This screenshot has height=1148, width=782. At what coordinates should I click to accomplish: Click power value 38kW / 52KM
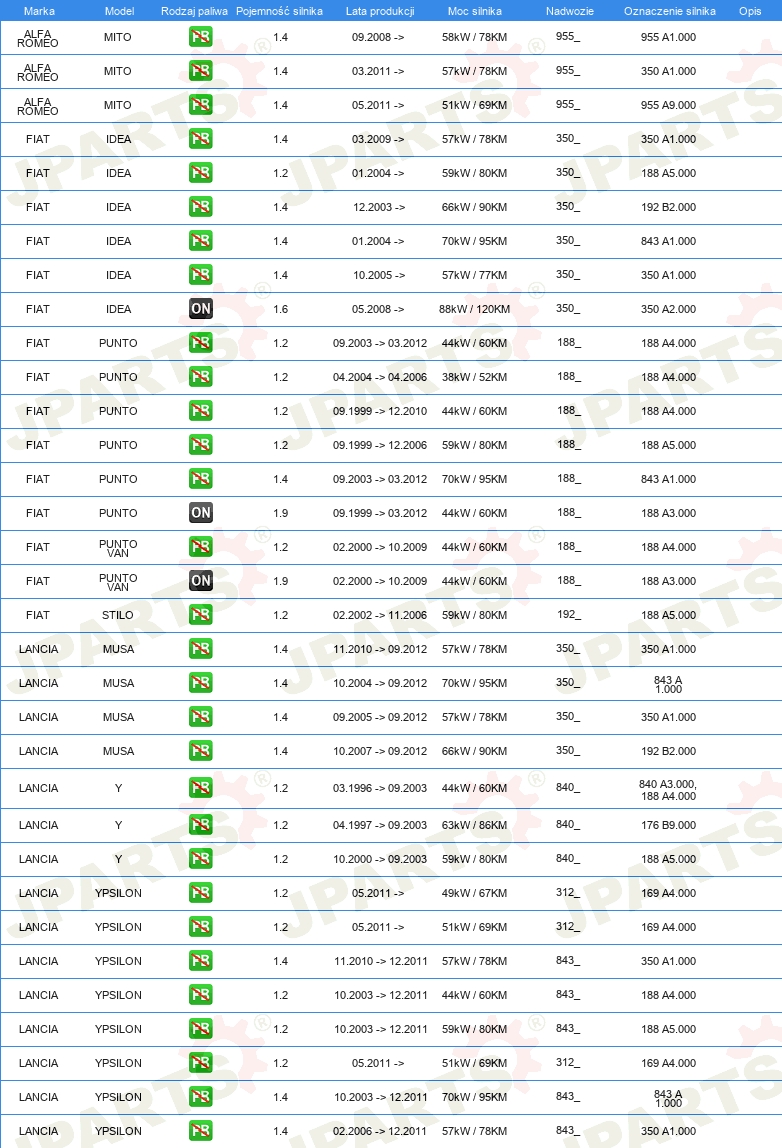(474, 377)
